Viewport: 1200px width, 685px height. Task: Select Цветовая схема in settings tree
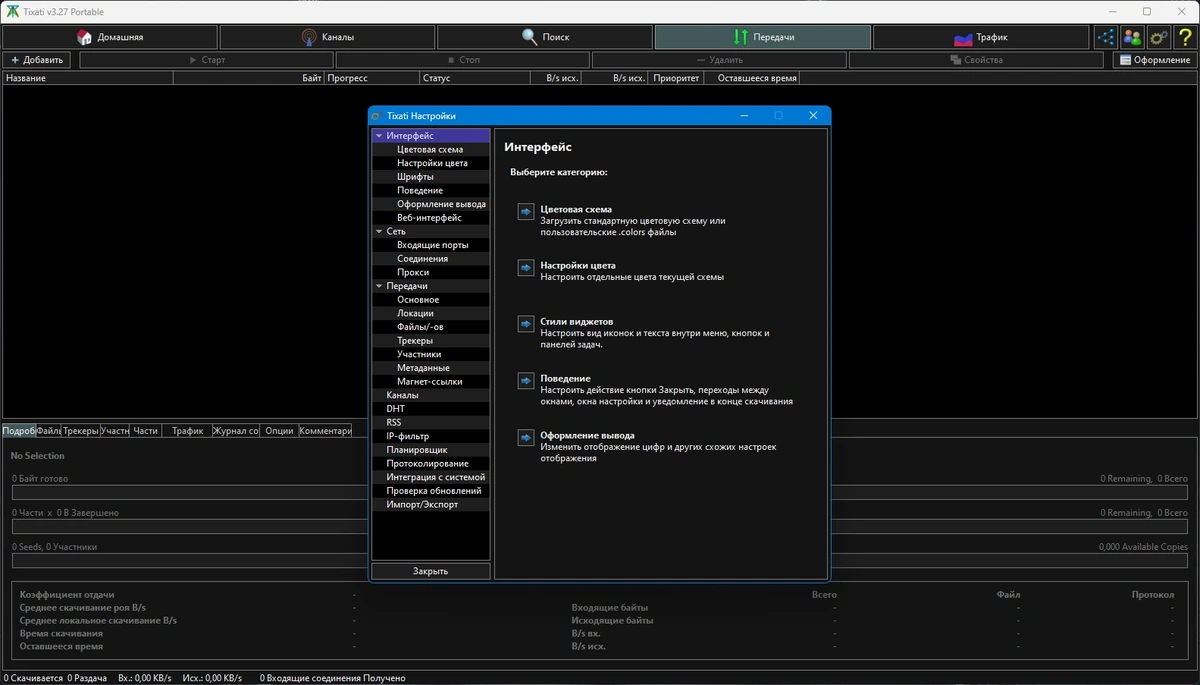coord(430,149)
